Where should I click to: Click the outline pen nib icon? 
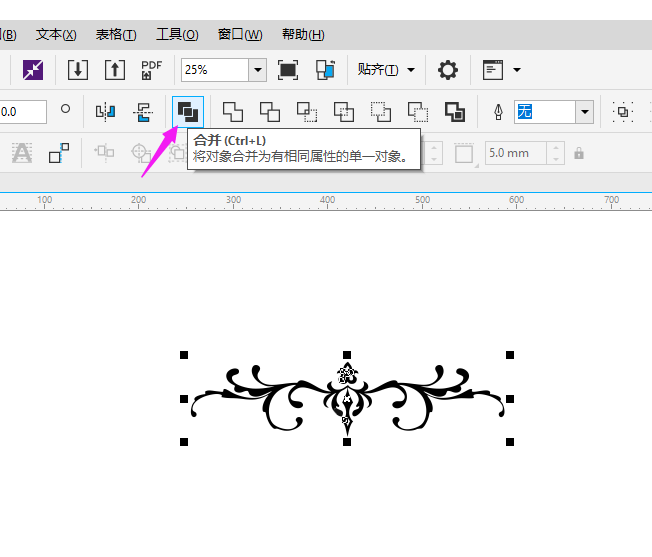pos(498,111)
